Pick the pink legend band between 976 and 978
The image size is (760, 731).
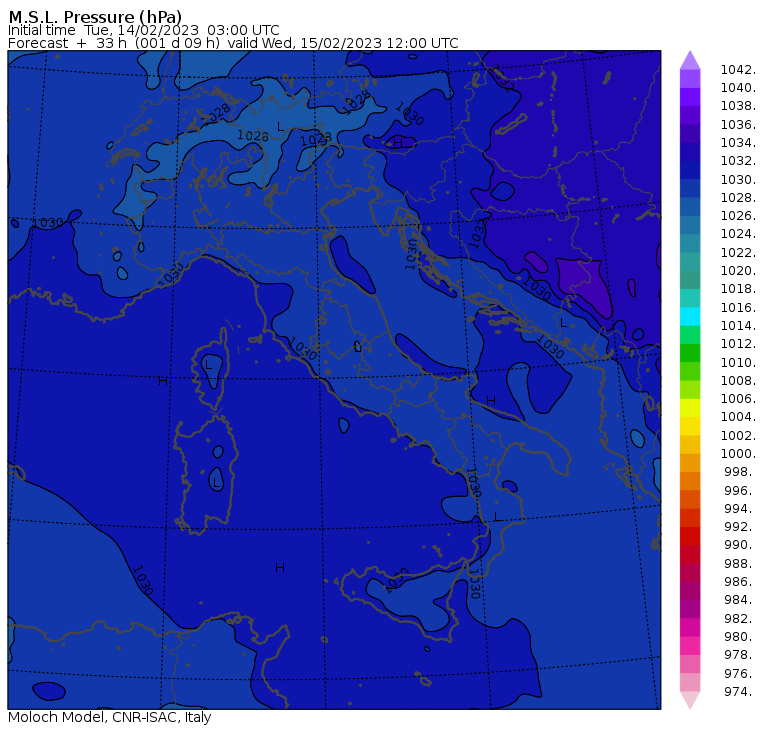pyautogui.click(x=690, y=664)
